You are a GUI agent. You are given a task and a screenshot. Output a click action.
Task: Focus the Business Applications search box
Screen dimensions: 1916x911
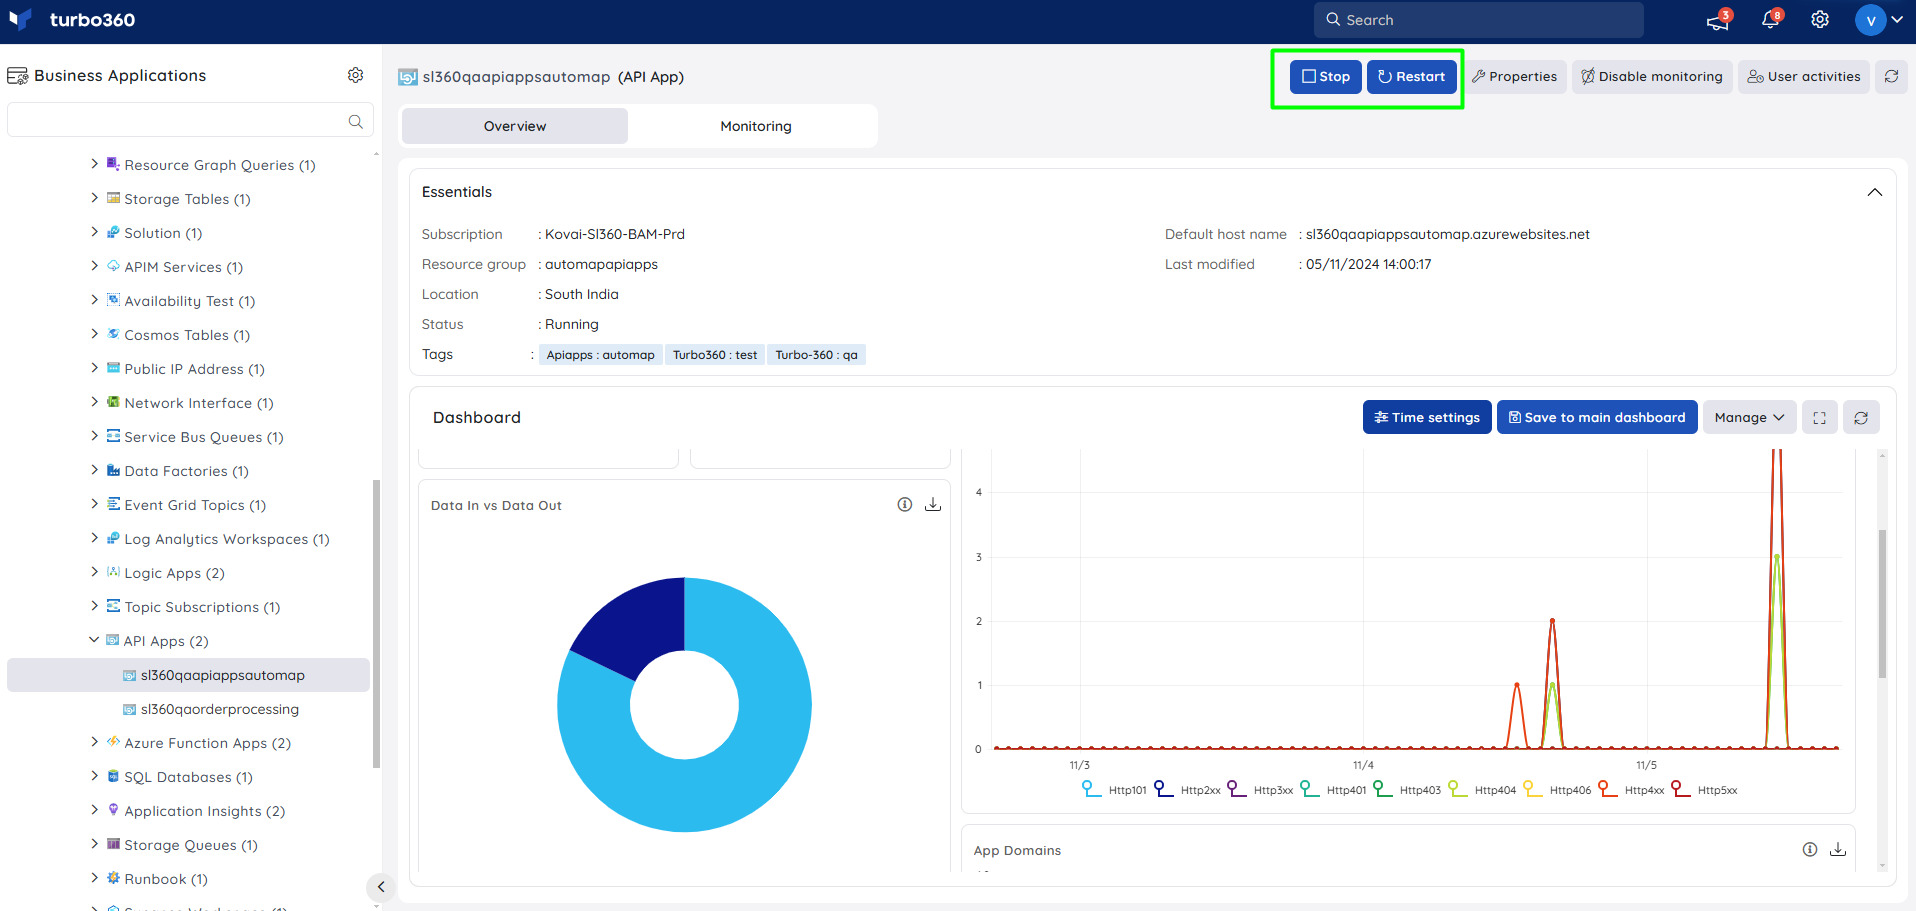(190, 121)
